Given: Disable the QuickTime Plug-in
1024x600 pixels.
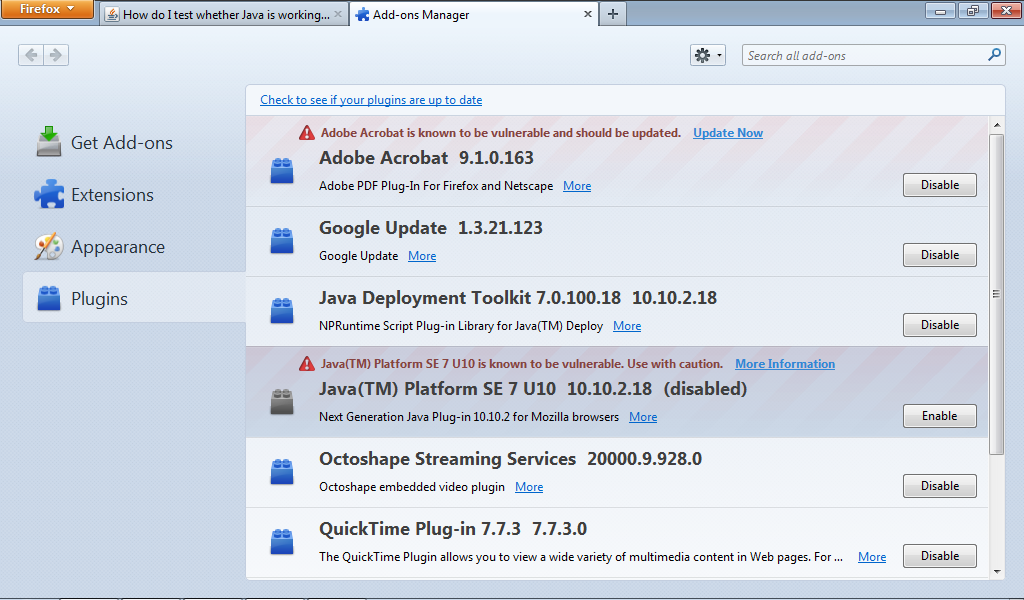Looking at the screenshot, I should tap(938, 555).
